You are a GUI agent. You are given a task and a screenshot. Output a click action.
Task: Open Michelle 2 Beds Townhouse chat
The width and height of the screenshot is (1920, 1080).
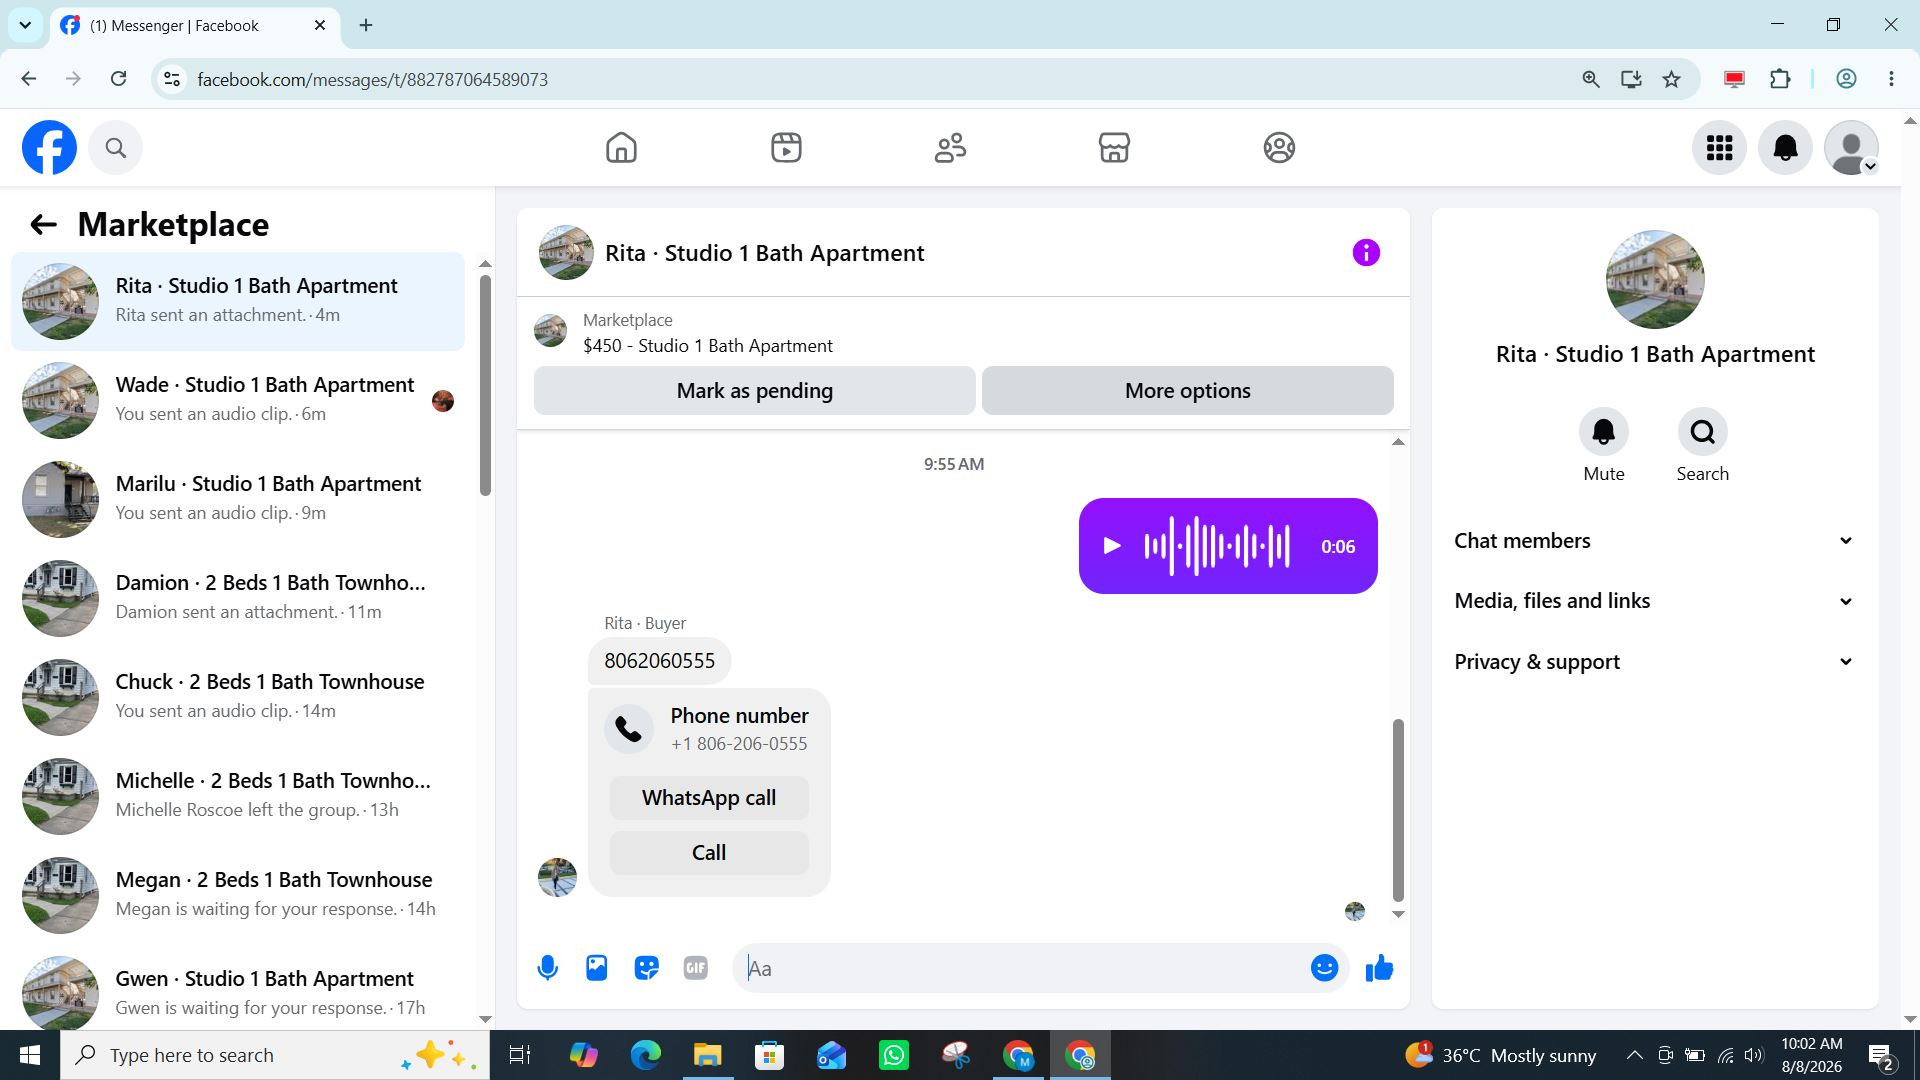[x=238, y=796]
